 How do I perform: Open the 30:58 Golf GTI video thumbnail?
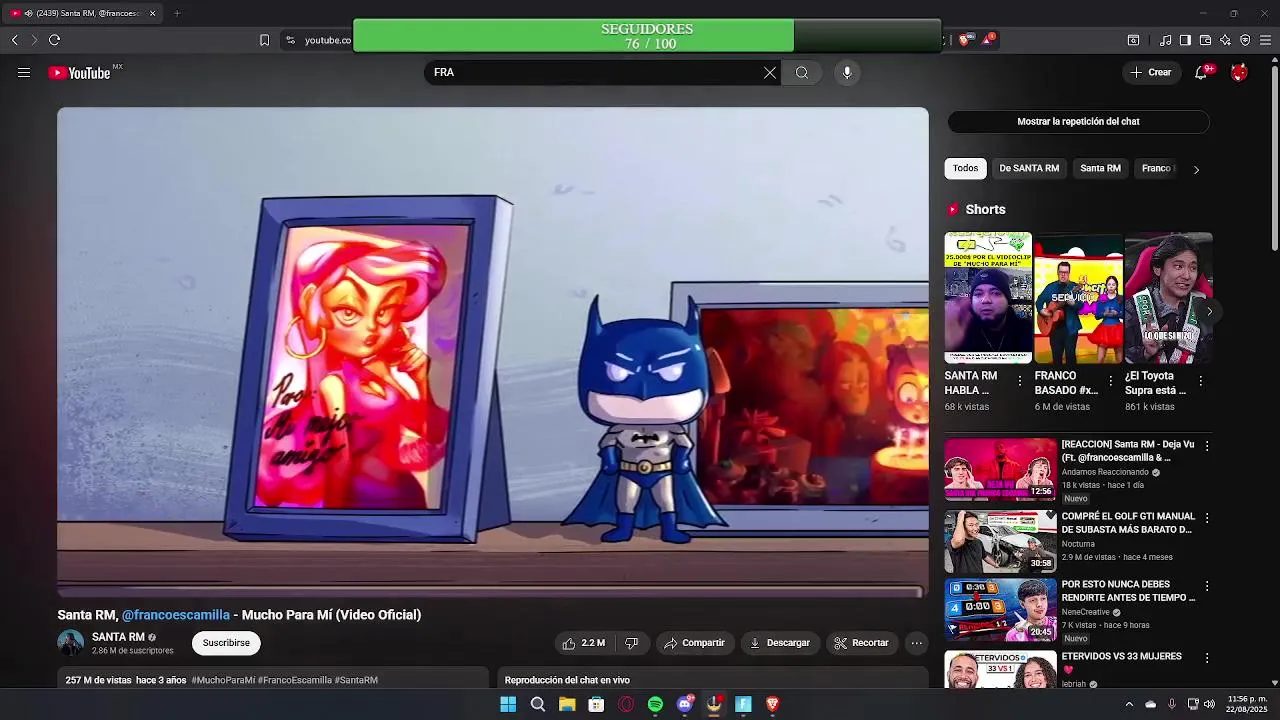(1000, 541)
